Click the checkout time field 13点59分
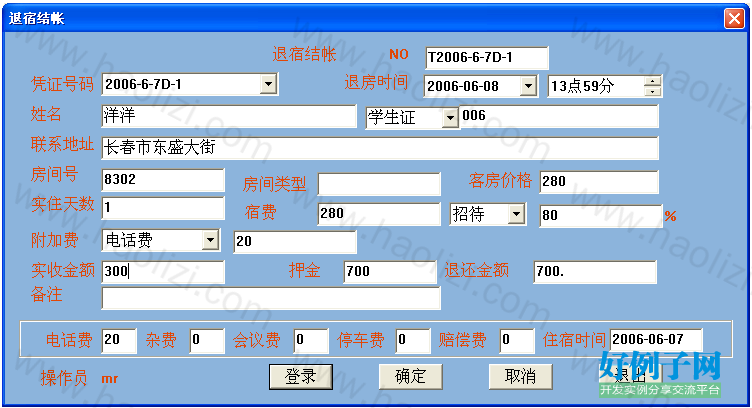The width and height of the screenshot is (752, 408). (596, 86)
